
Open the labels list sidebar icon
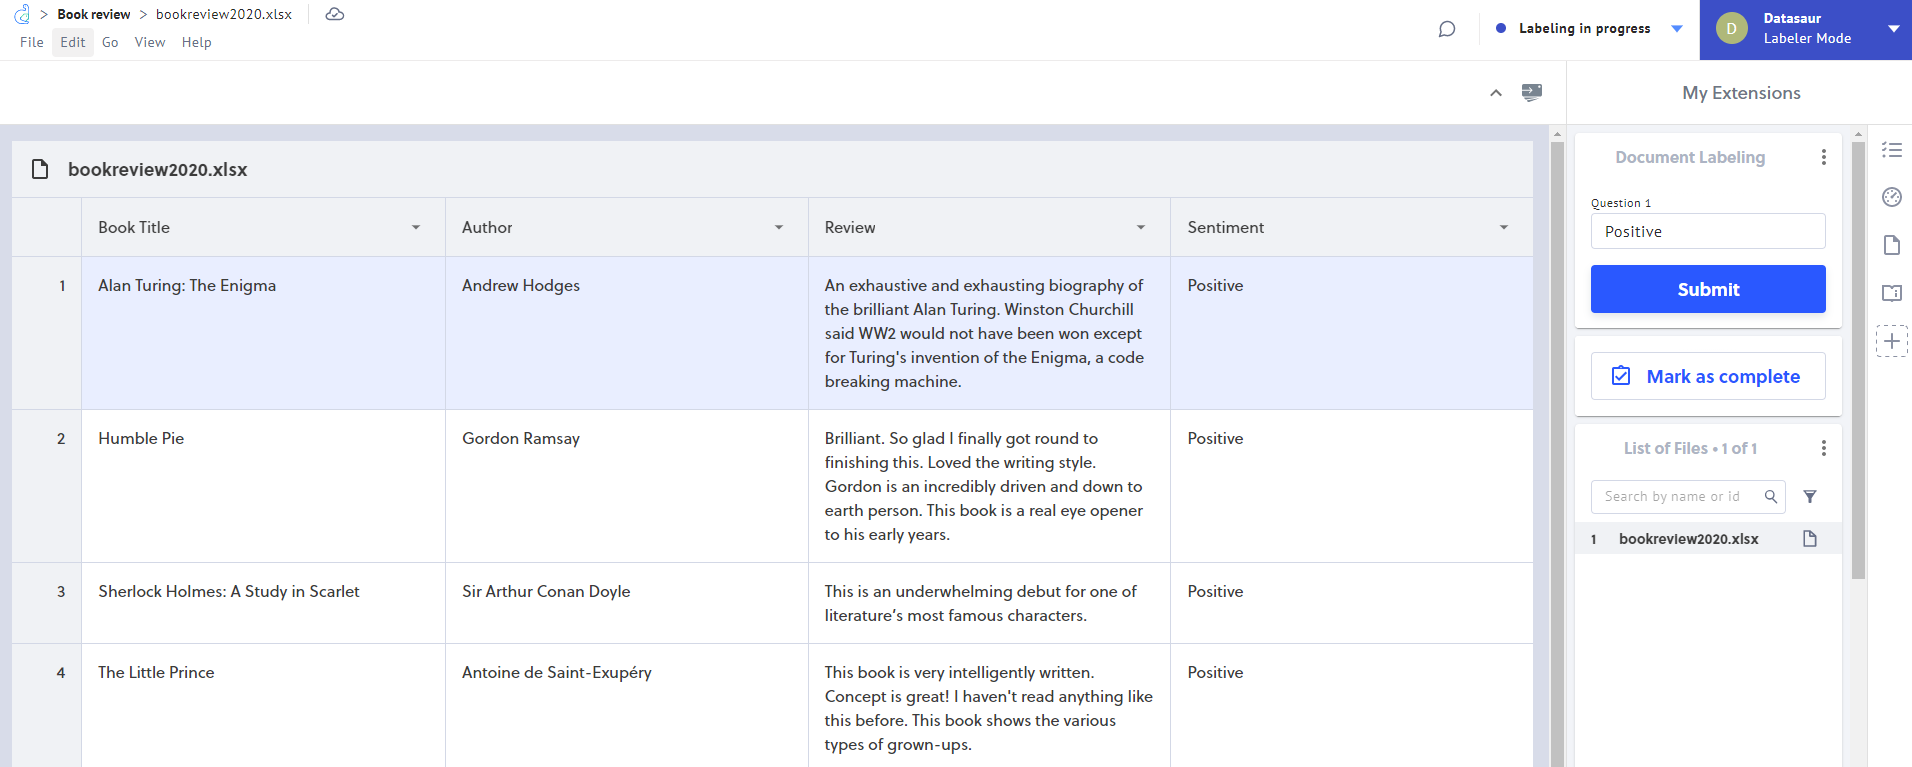pos(1891,150)
